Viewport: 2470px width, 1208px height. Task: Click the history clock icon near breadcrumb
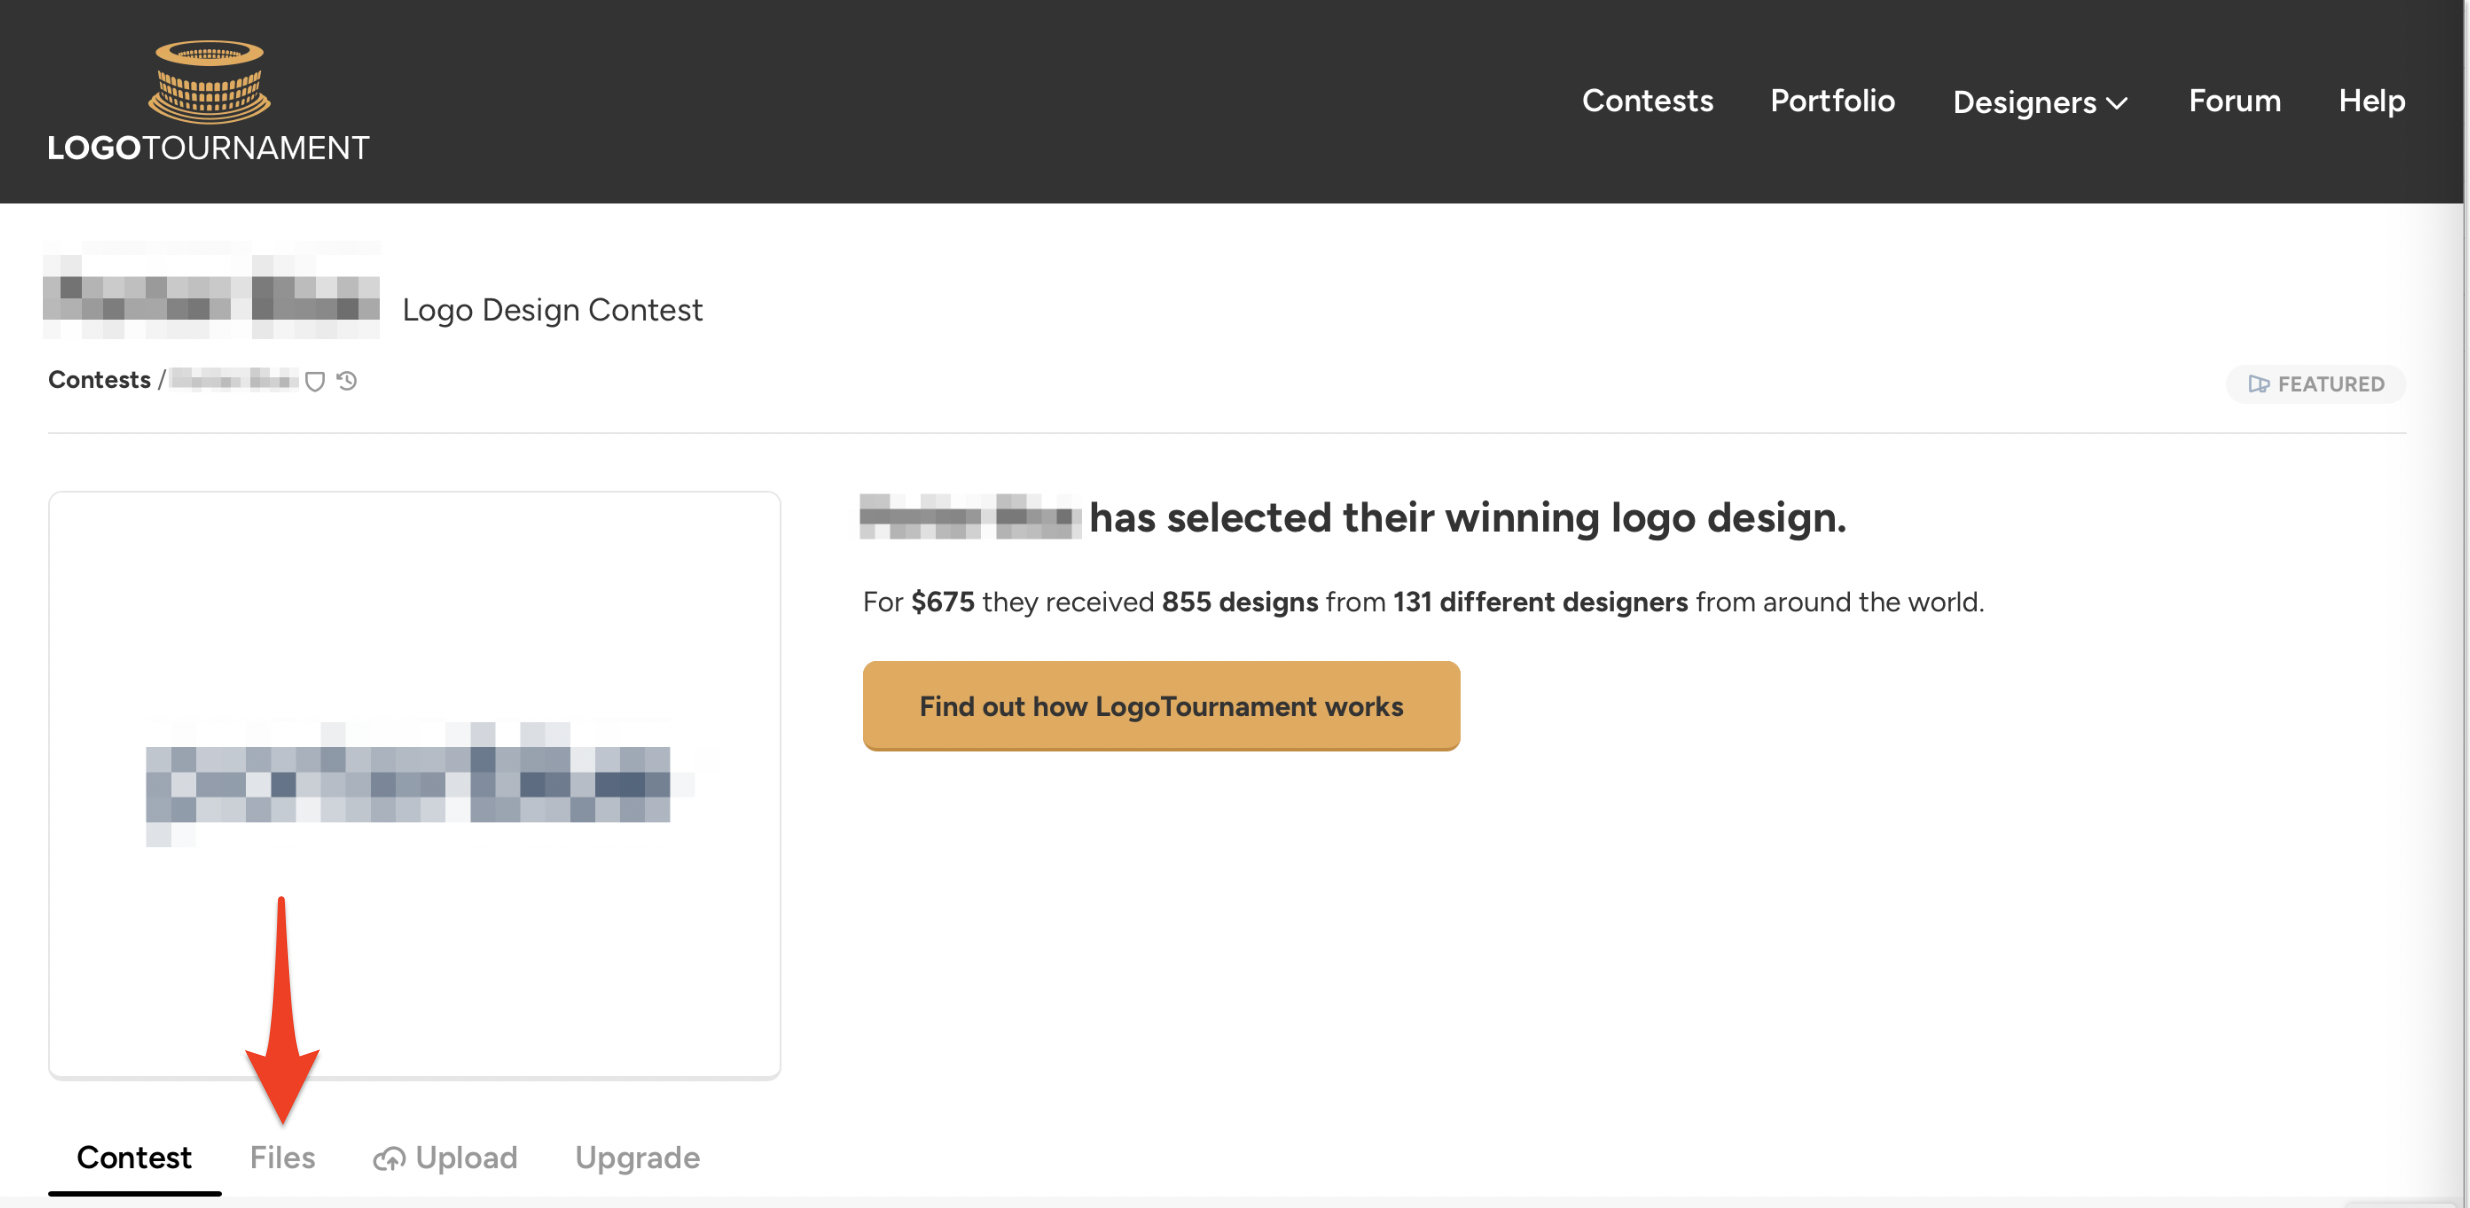tap(347, 381)
